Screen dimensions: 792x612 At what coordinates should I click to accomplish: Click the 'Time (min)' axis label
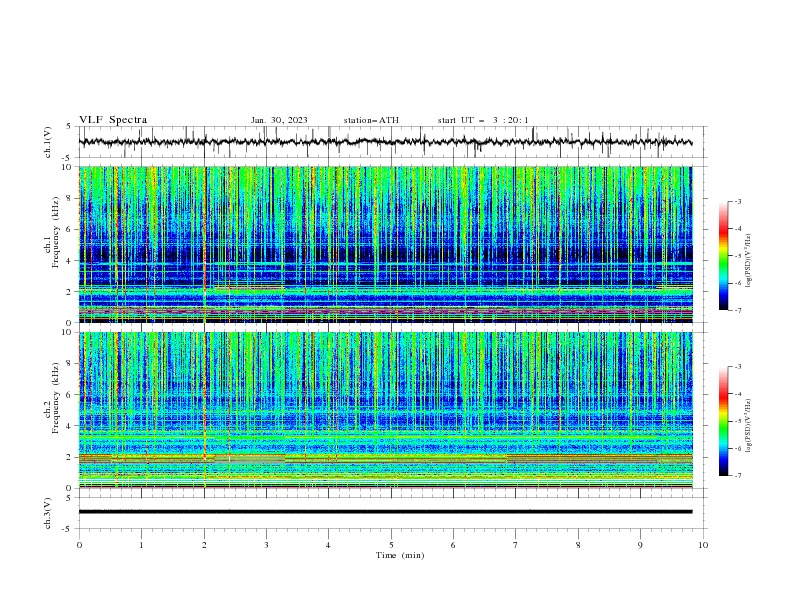tap(400, 555)
